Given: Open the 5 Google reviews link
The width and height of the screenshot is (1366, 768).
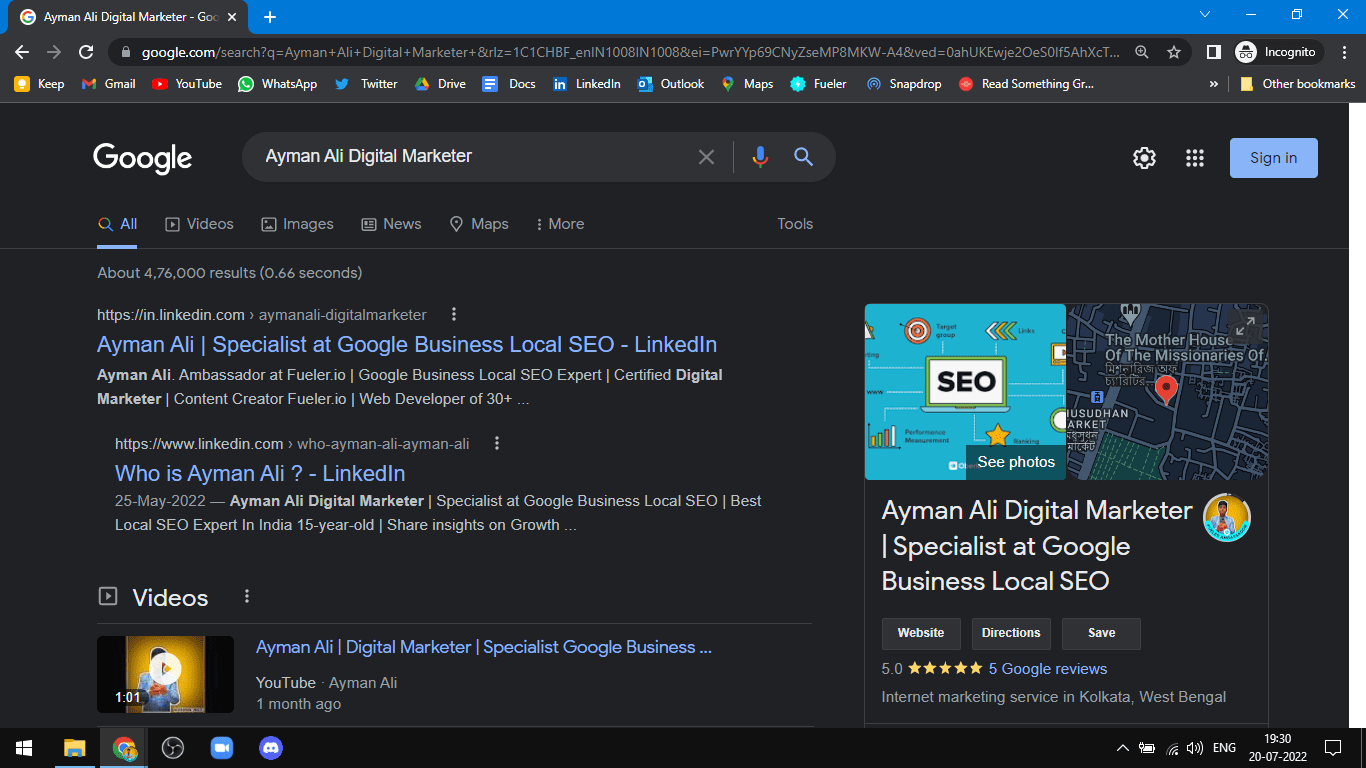Looking at the screenshot, I should [x=1047, y=669].
